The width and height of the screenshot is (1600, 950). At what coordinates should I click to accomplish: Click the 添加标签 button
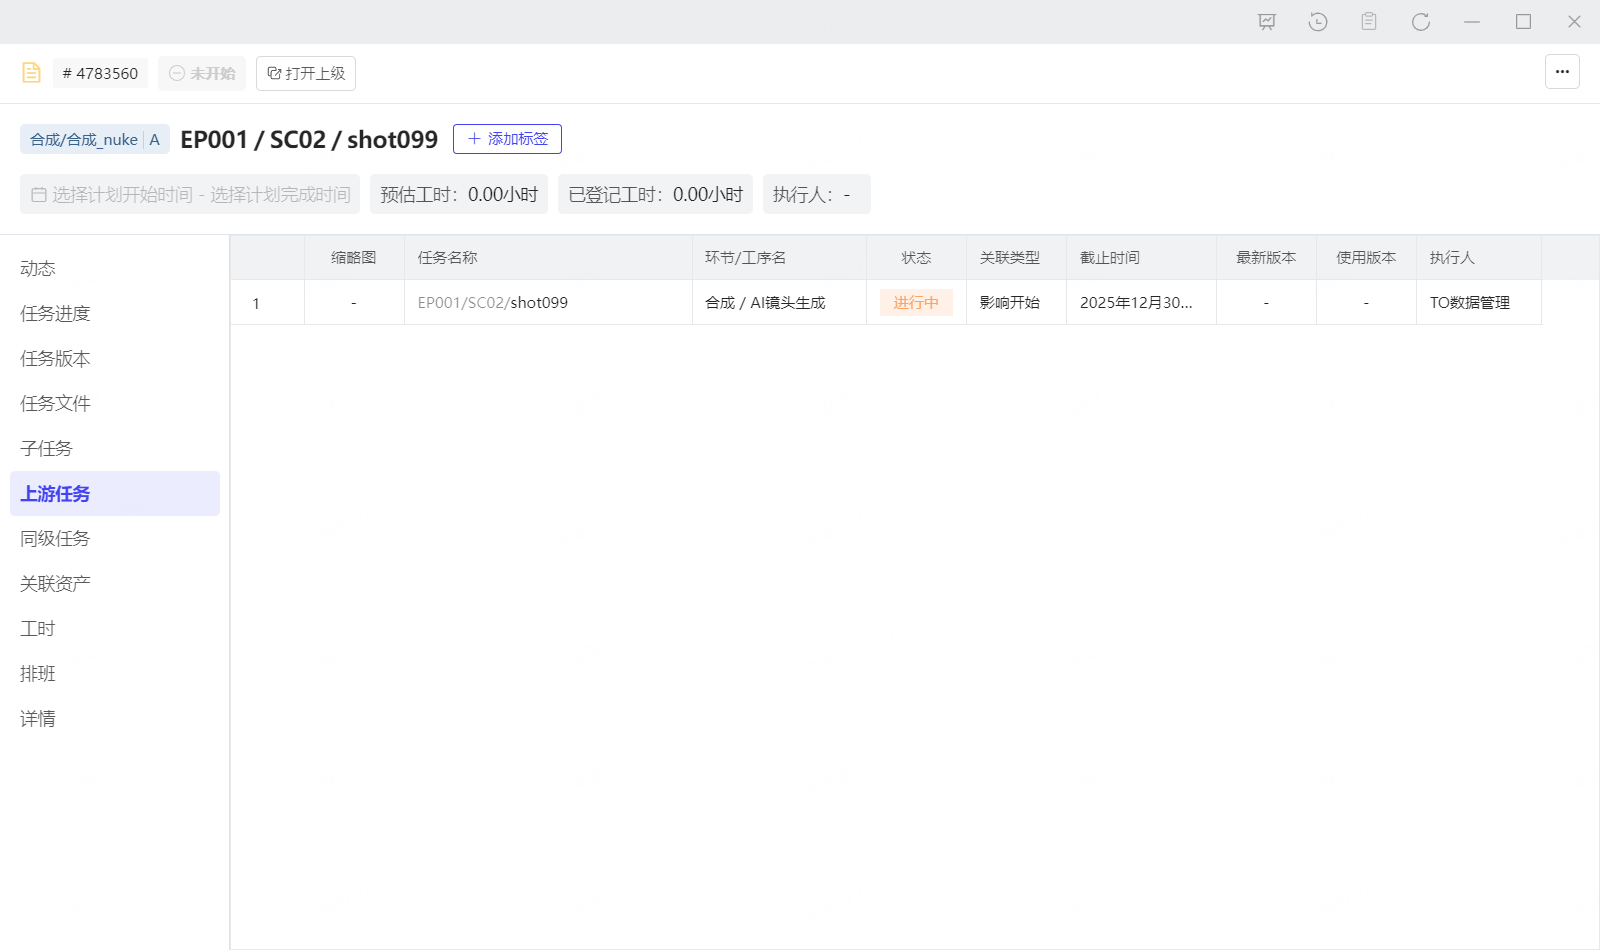(507, 139)
